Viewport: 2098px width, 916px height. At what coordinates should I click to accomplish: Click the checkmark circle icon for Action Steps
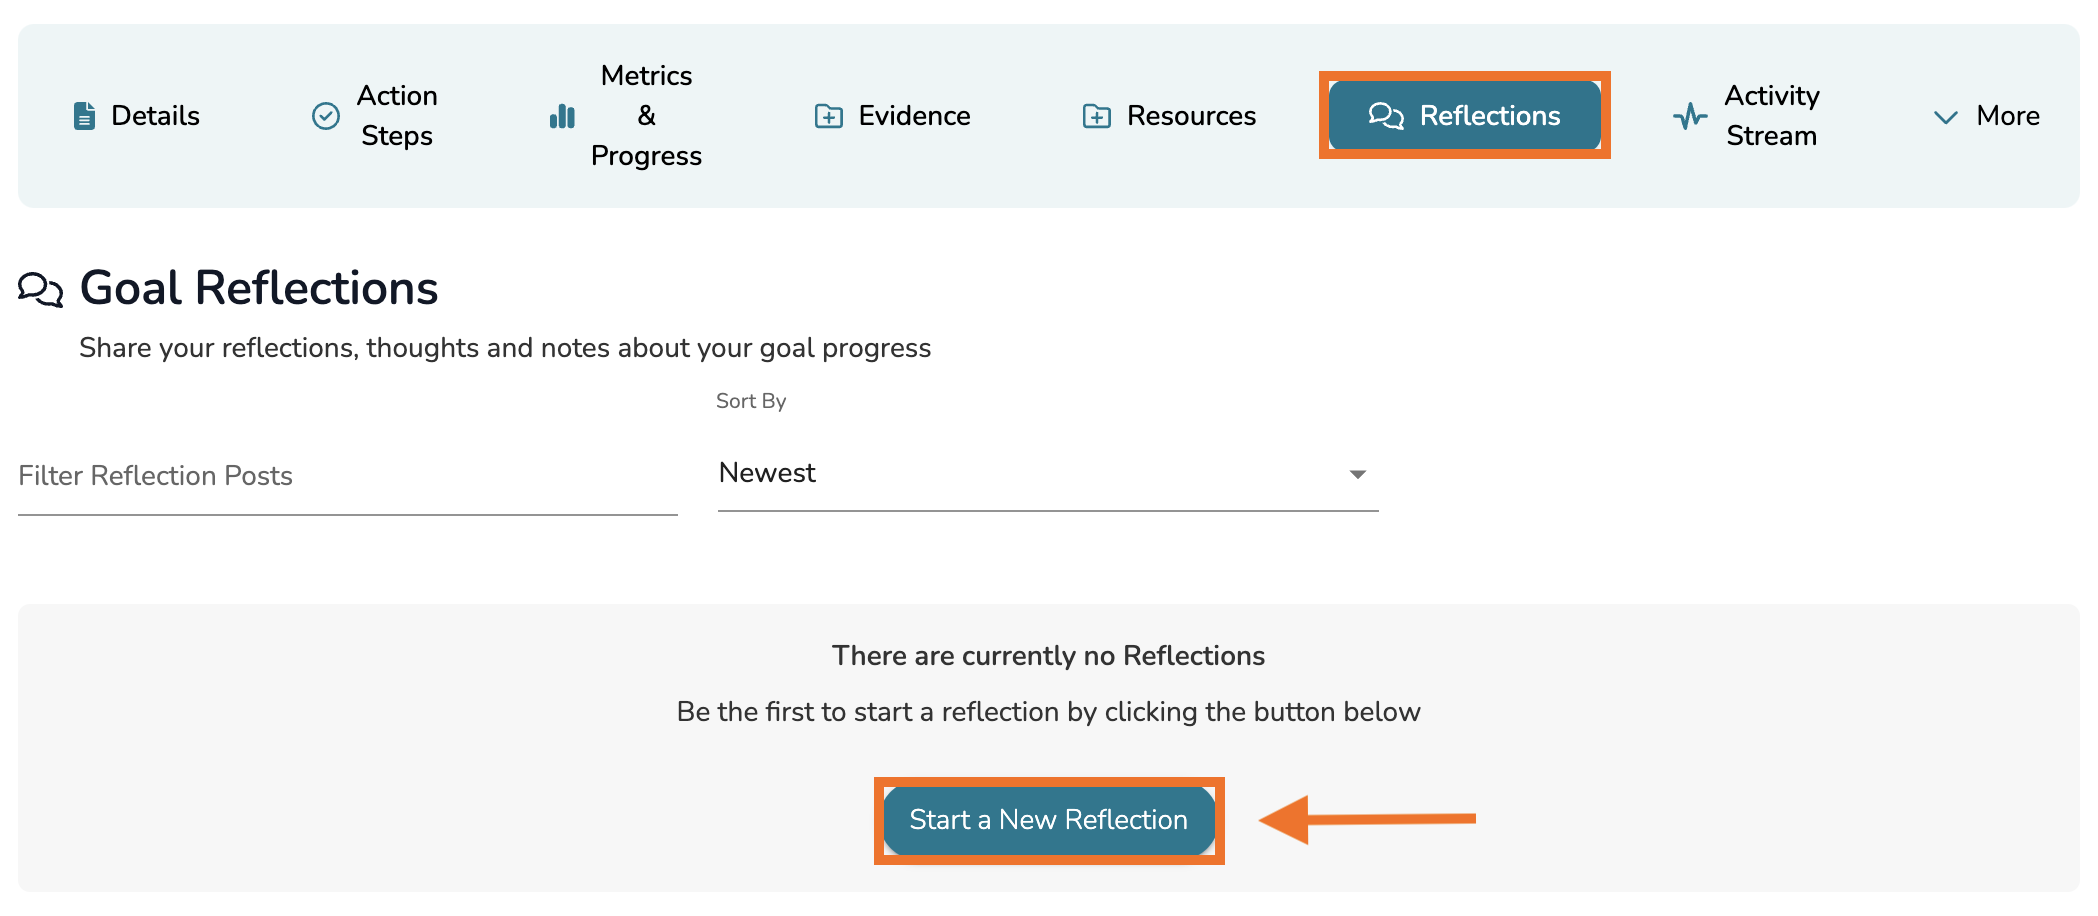pos(326,116)
